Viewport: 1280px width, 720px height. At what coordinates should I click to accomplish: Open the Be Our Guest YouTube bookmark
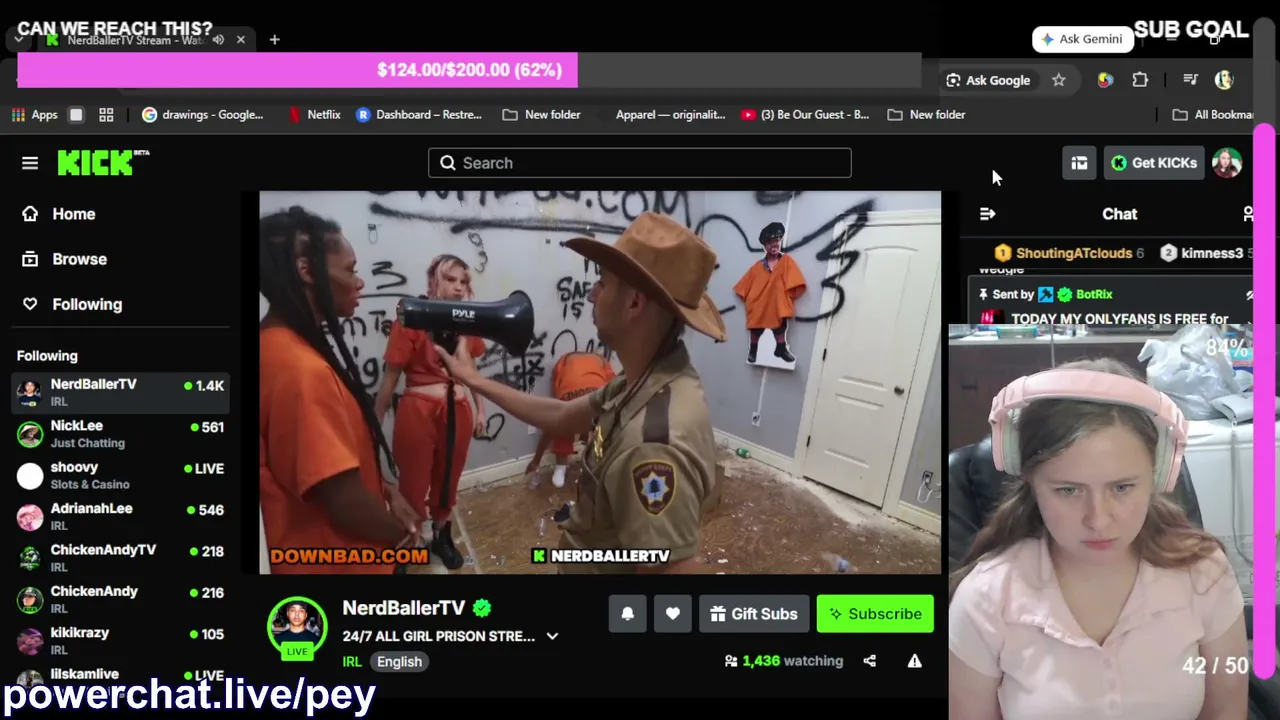pos(805,115)
